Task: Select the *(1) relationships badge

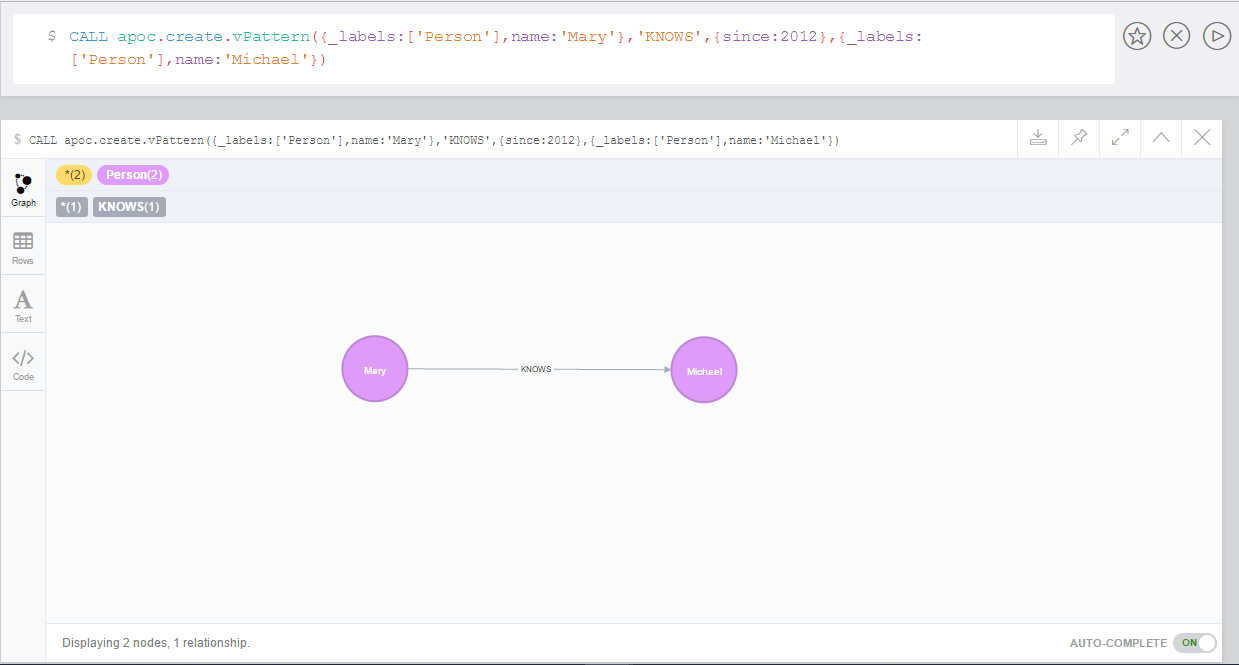Action: point(72,207)
